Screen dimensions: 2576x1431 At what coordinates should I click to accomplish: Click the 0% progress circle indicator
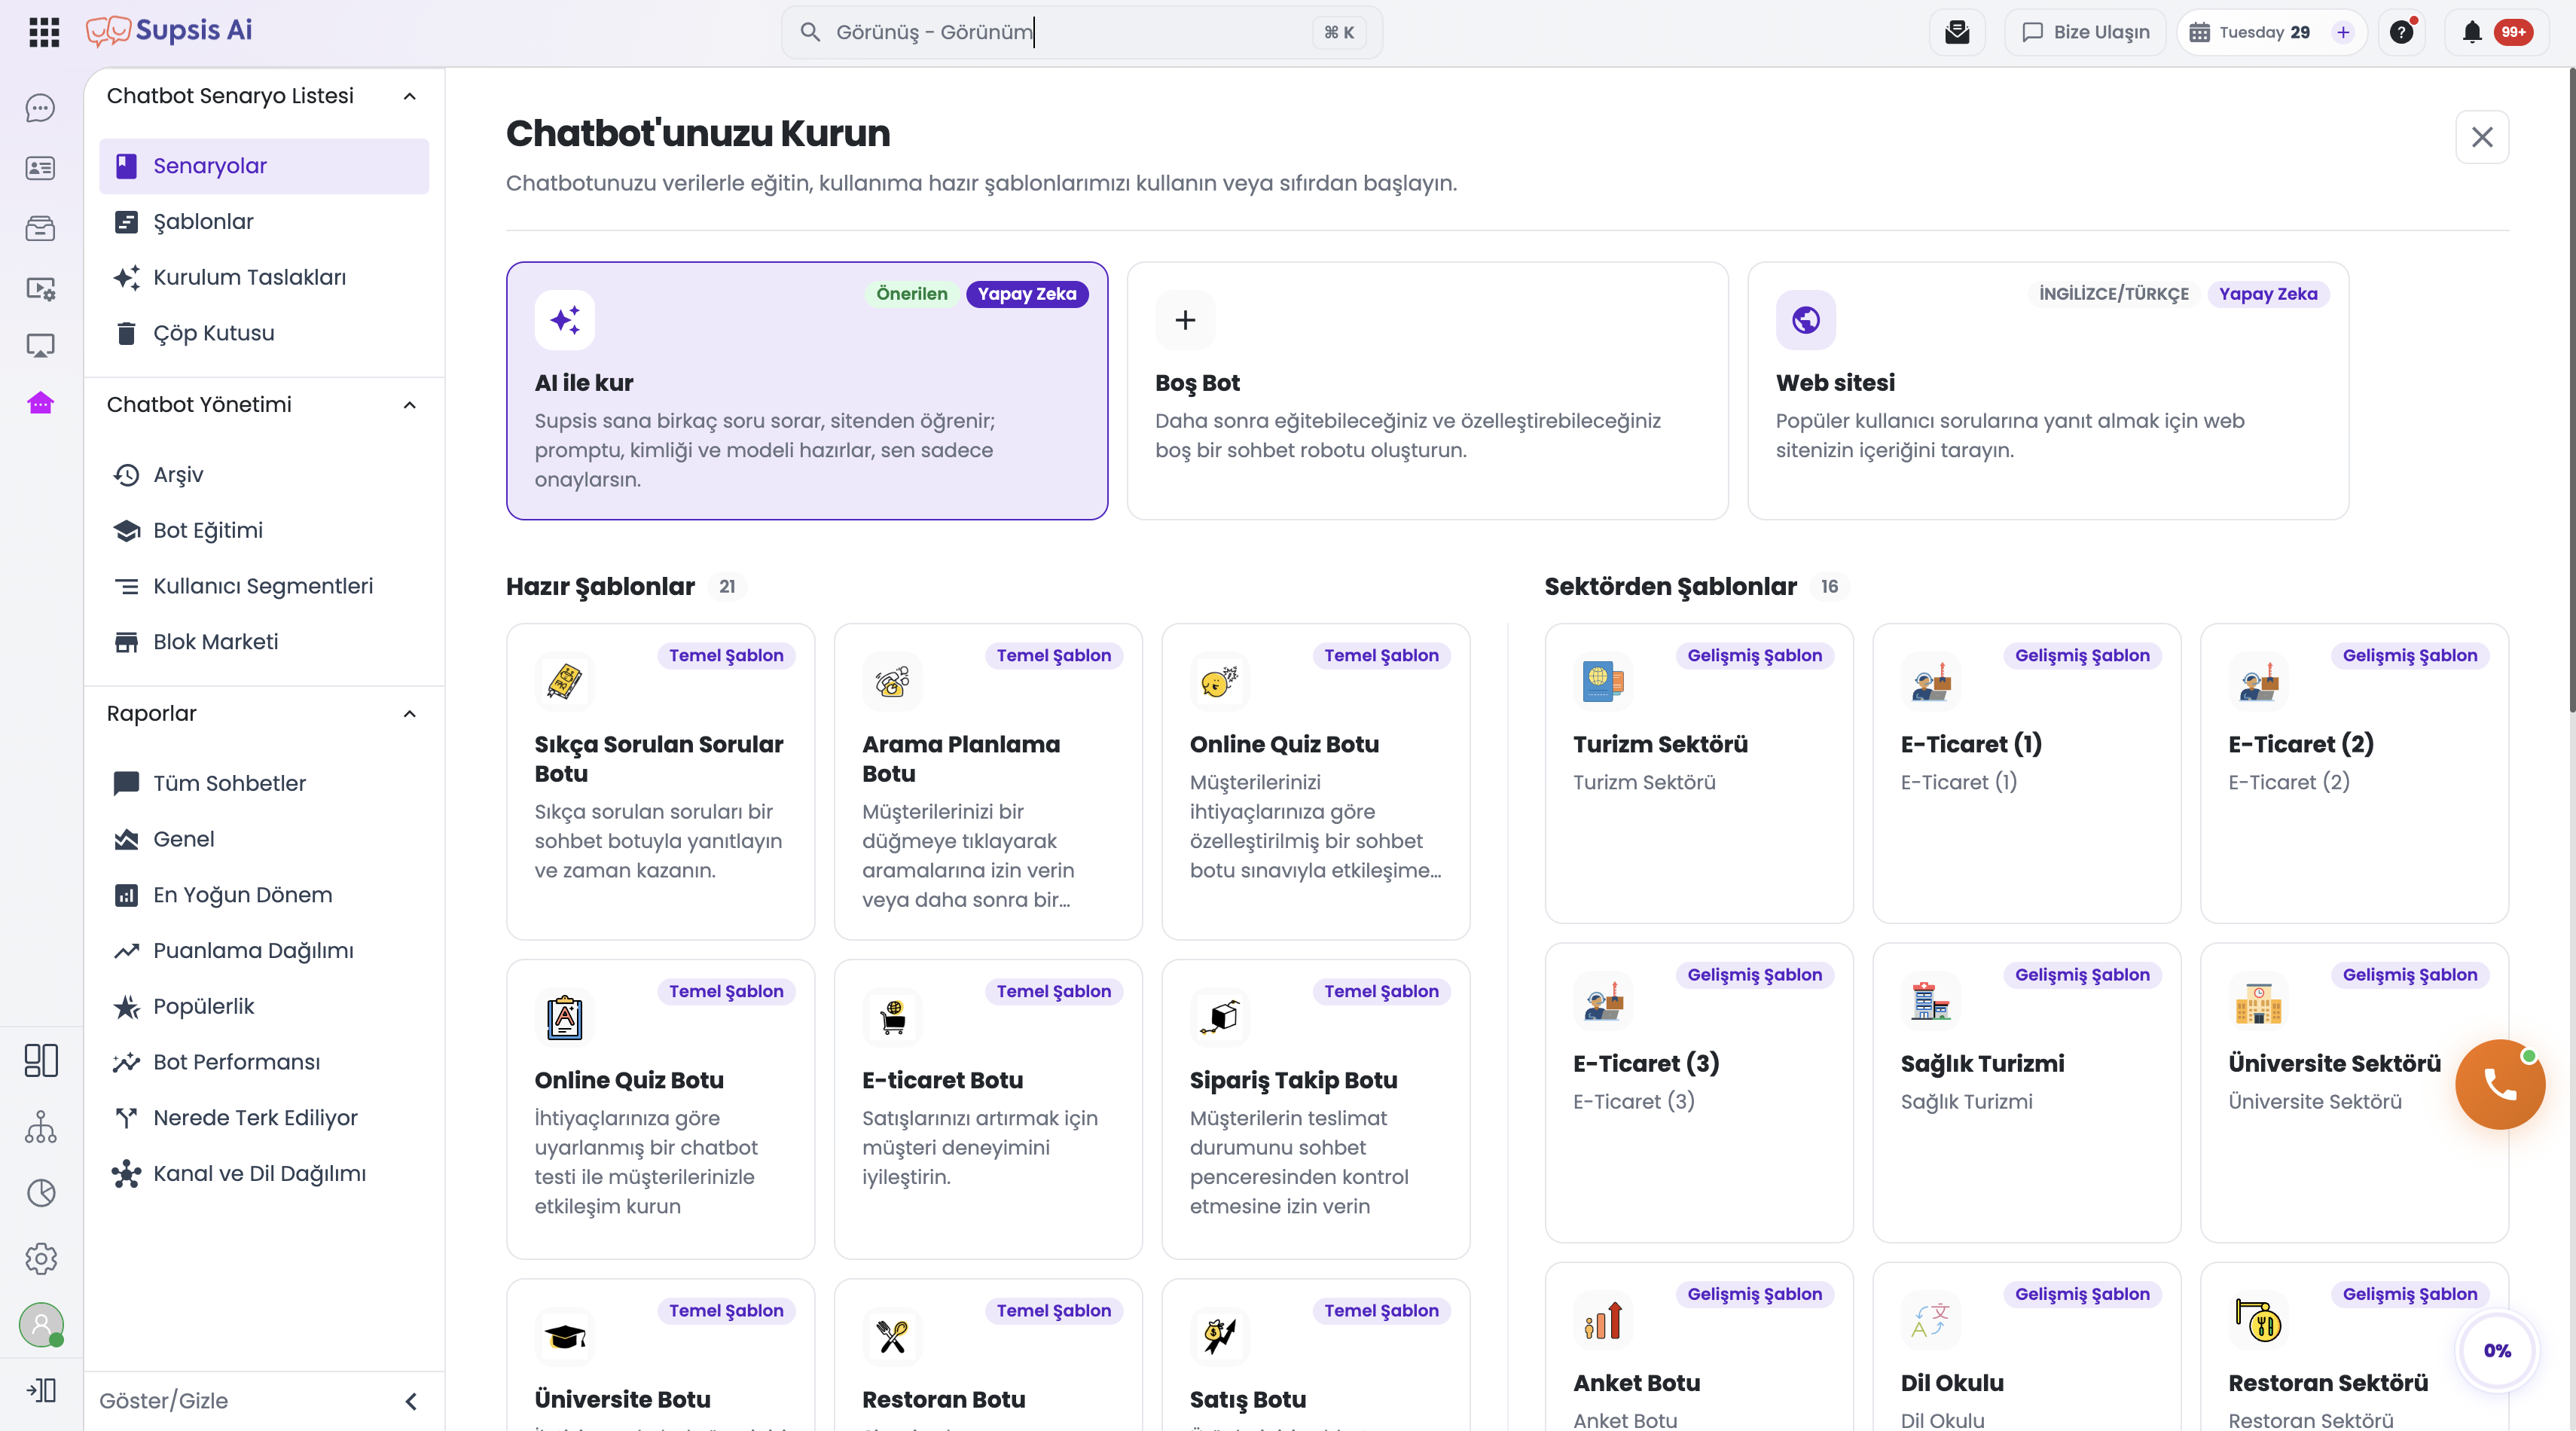[x=2497, y=1351]
